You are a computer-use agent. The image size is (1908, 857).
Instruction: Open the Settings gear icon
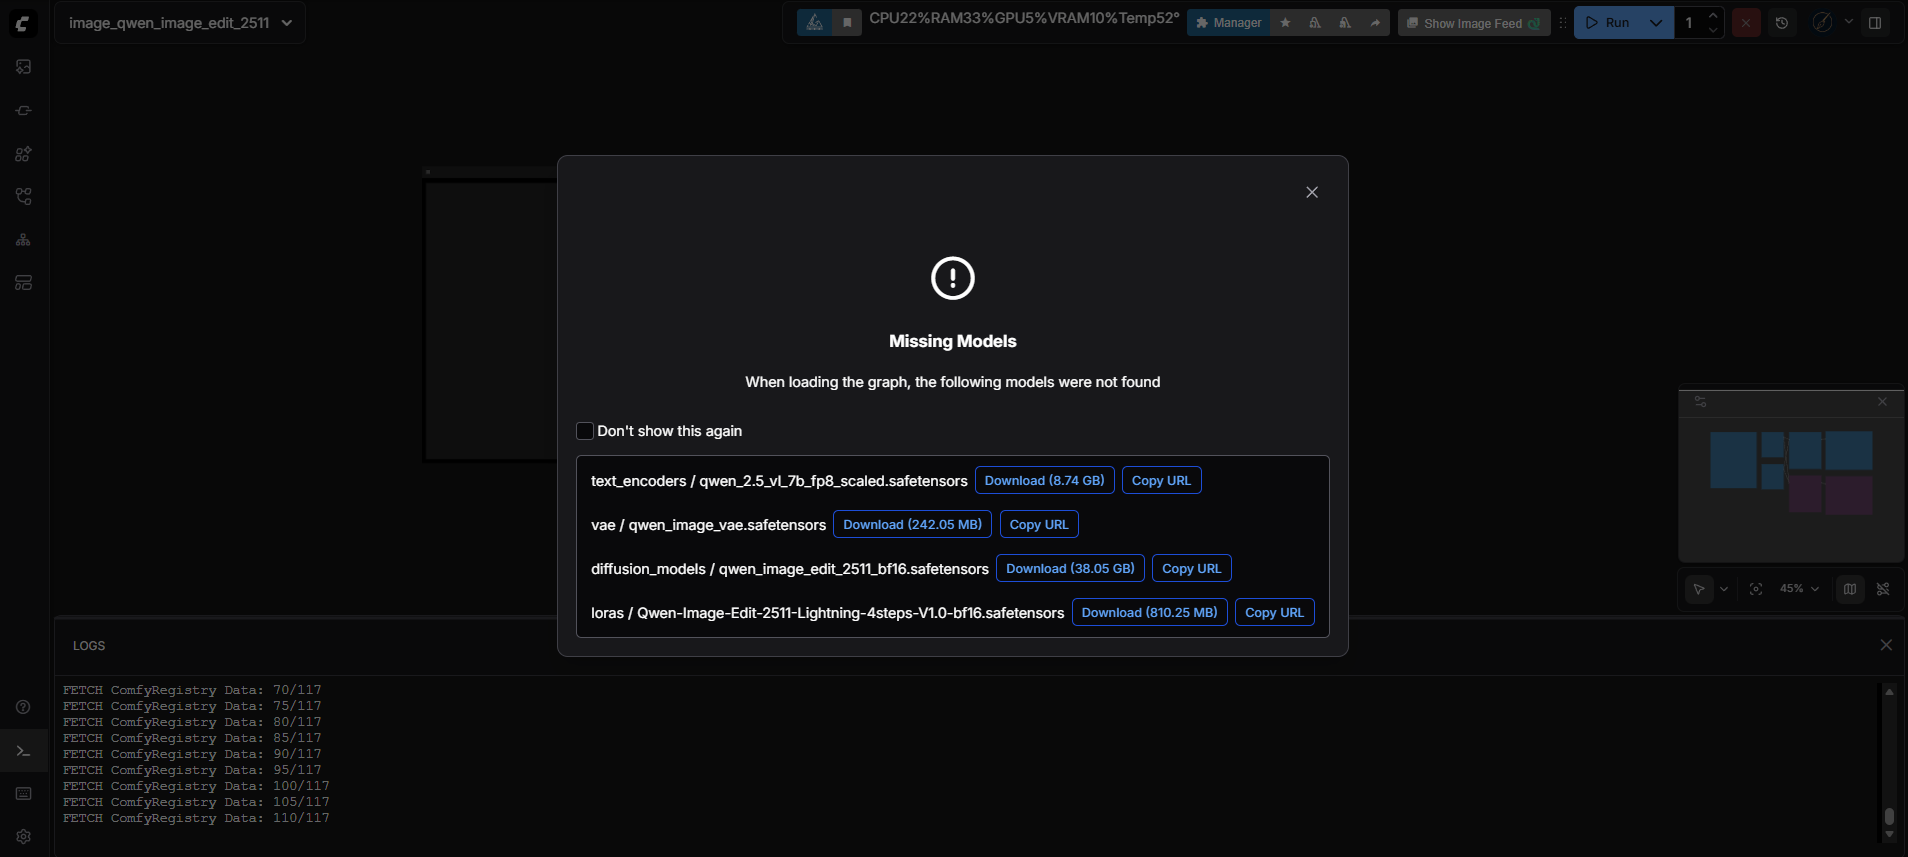[x=23, y=837]
